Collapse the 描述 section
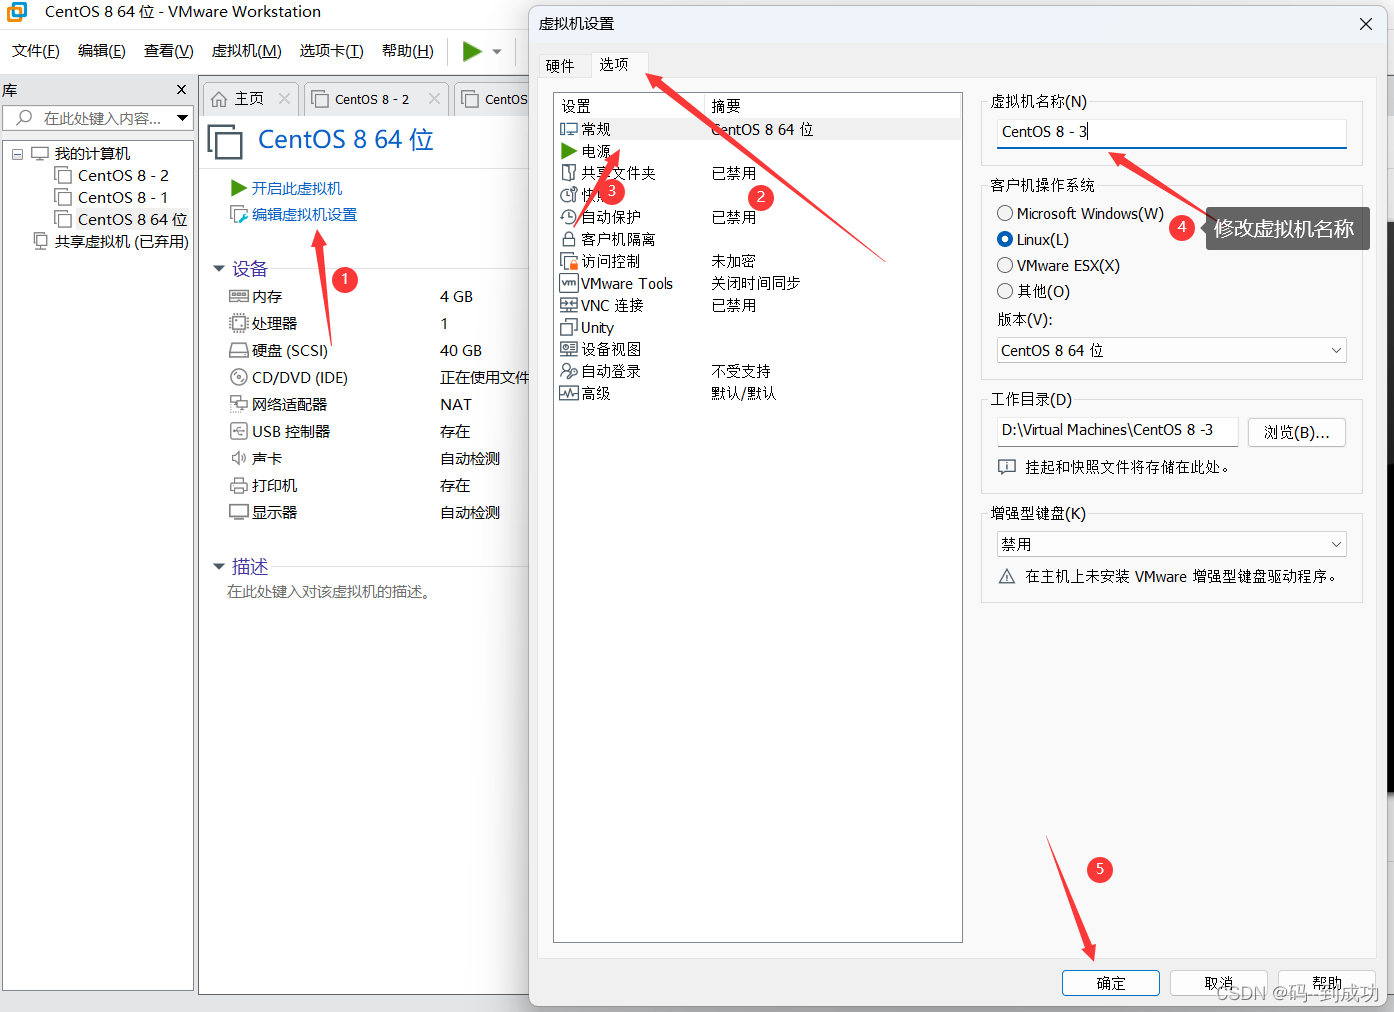This screenshot has height=1012, width=1394. [219, 567]
